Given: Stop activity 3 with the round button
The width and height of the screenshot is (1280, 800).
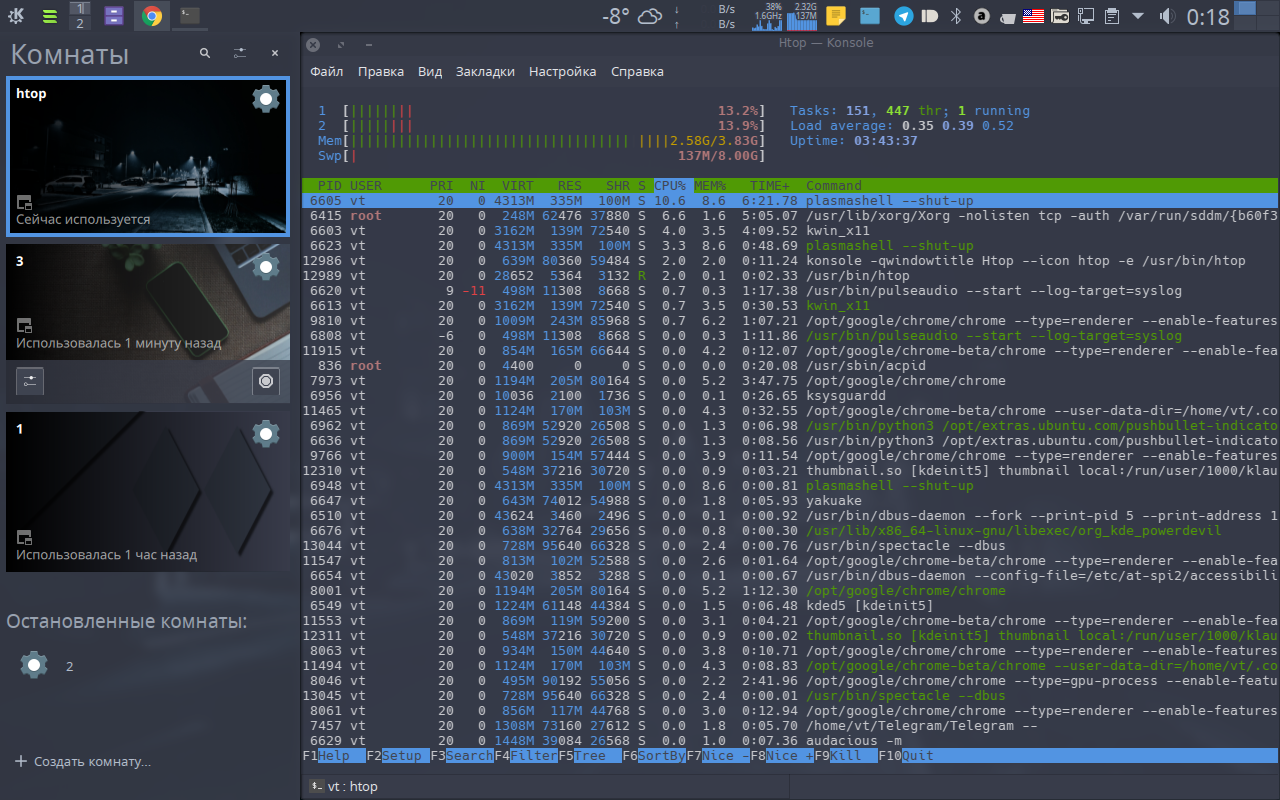Looking at the screenshot, I should pos(265,381).
